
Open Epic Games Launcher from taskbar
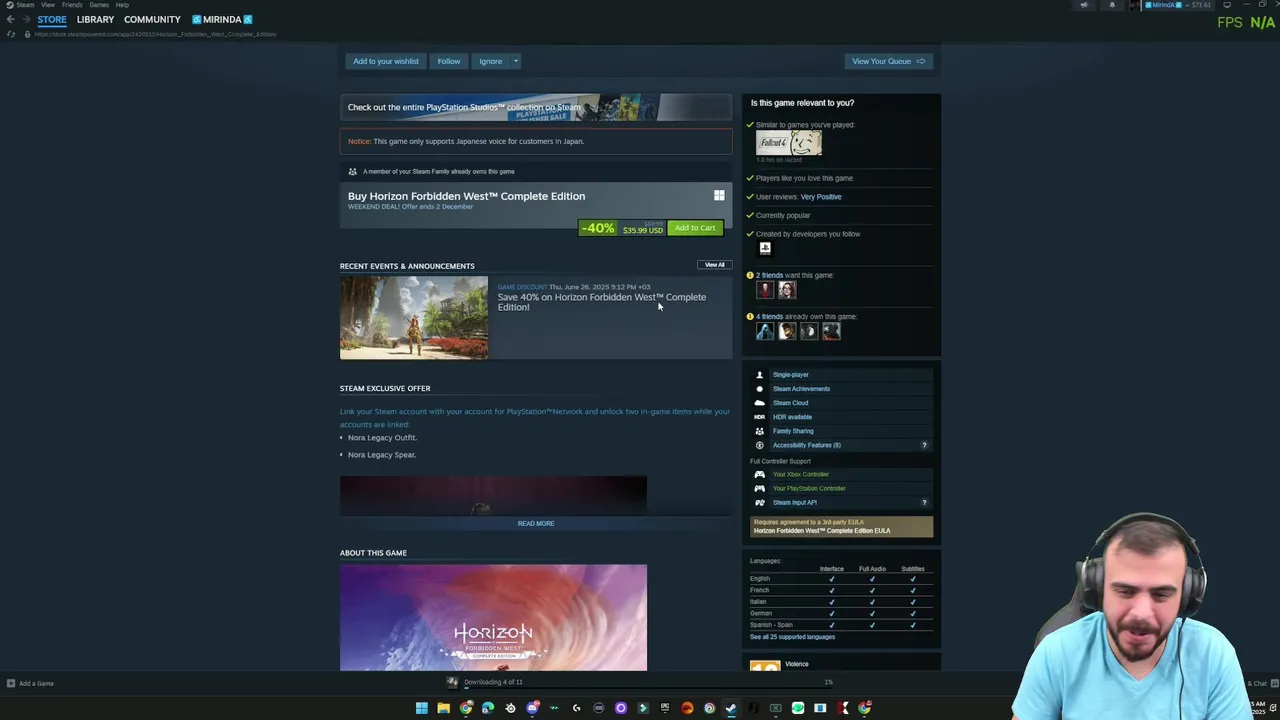coord(664,708)
